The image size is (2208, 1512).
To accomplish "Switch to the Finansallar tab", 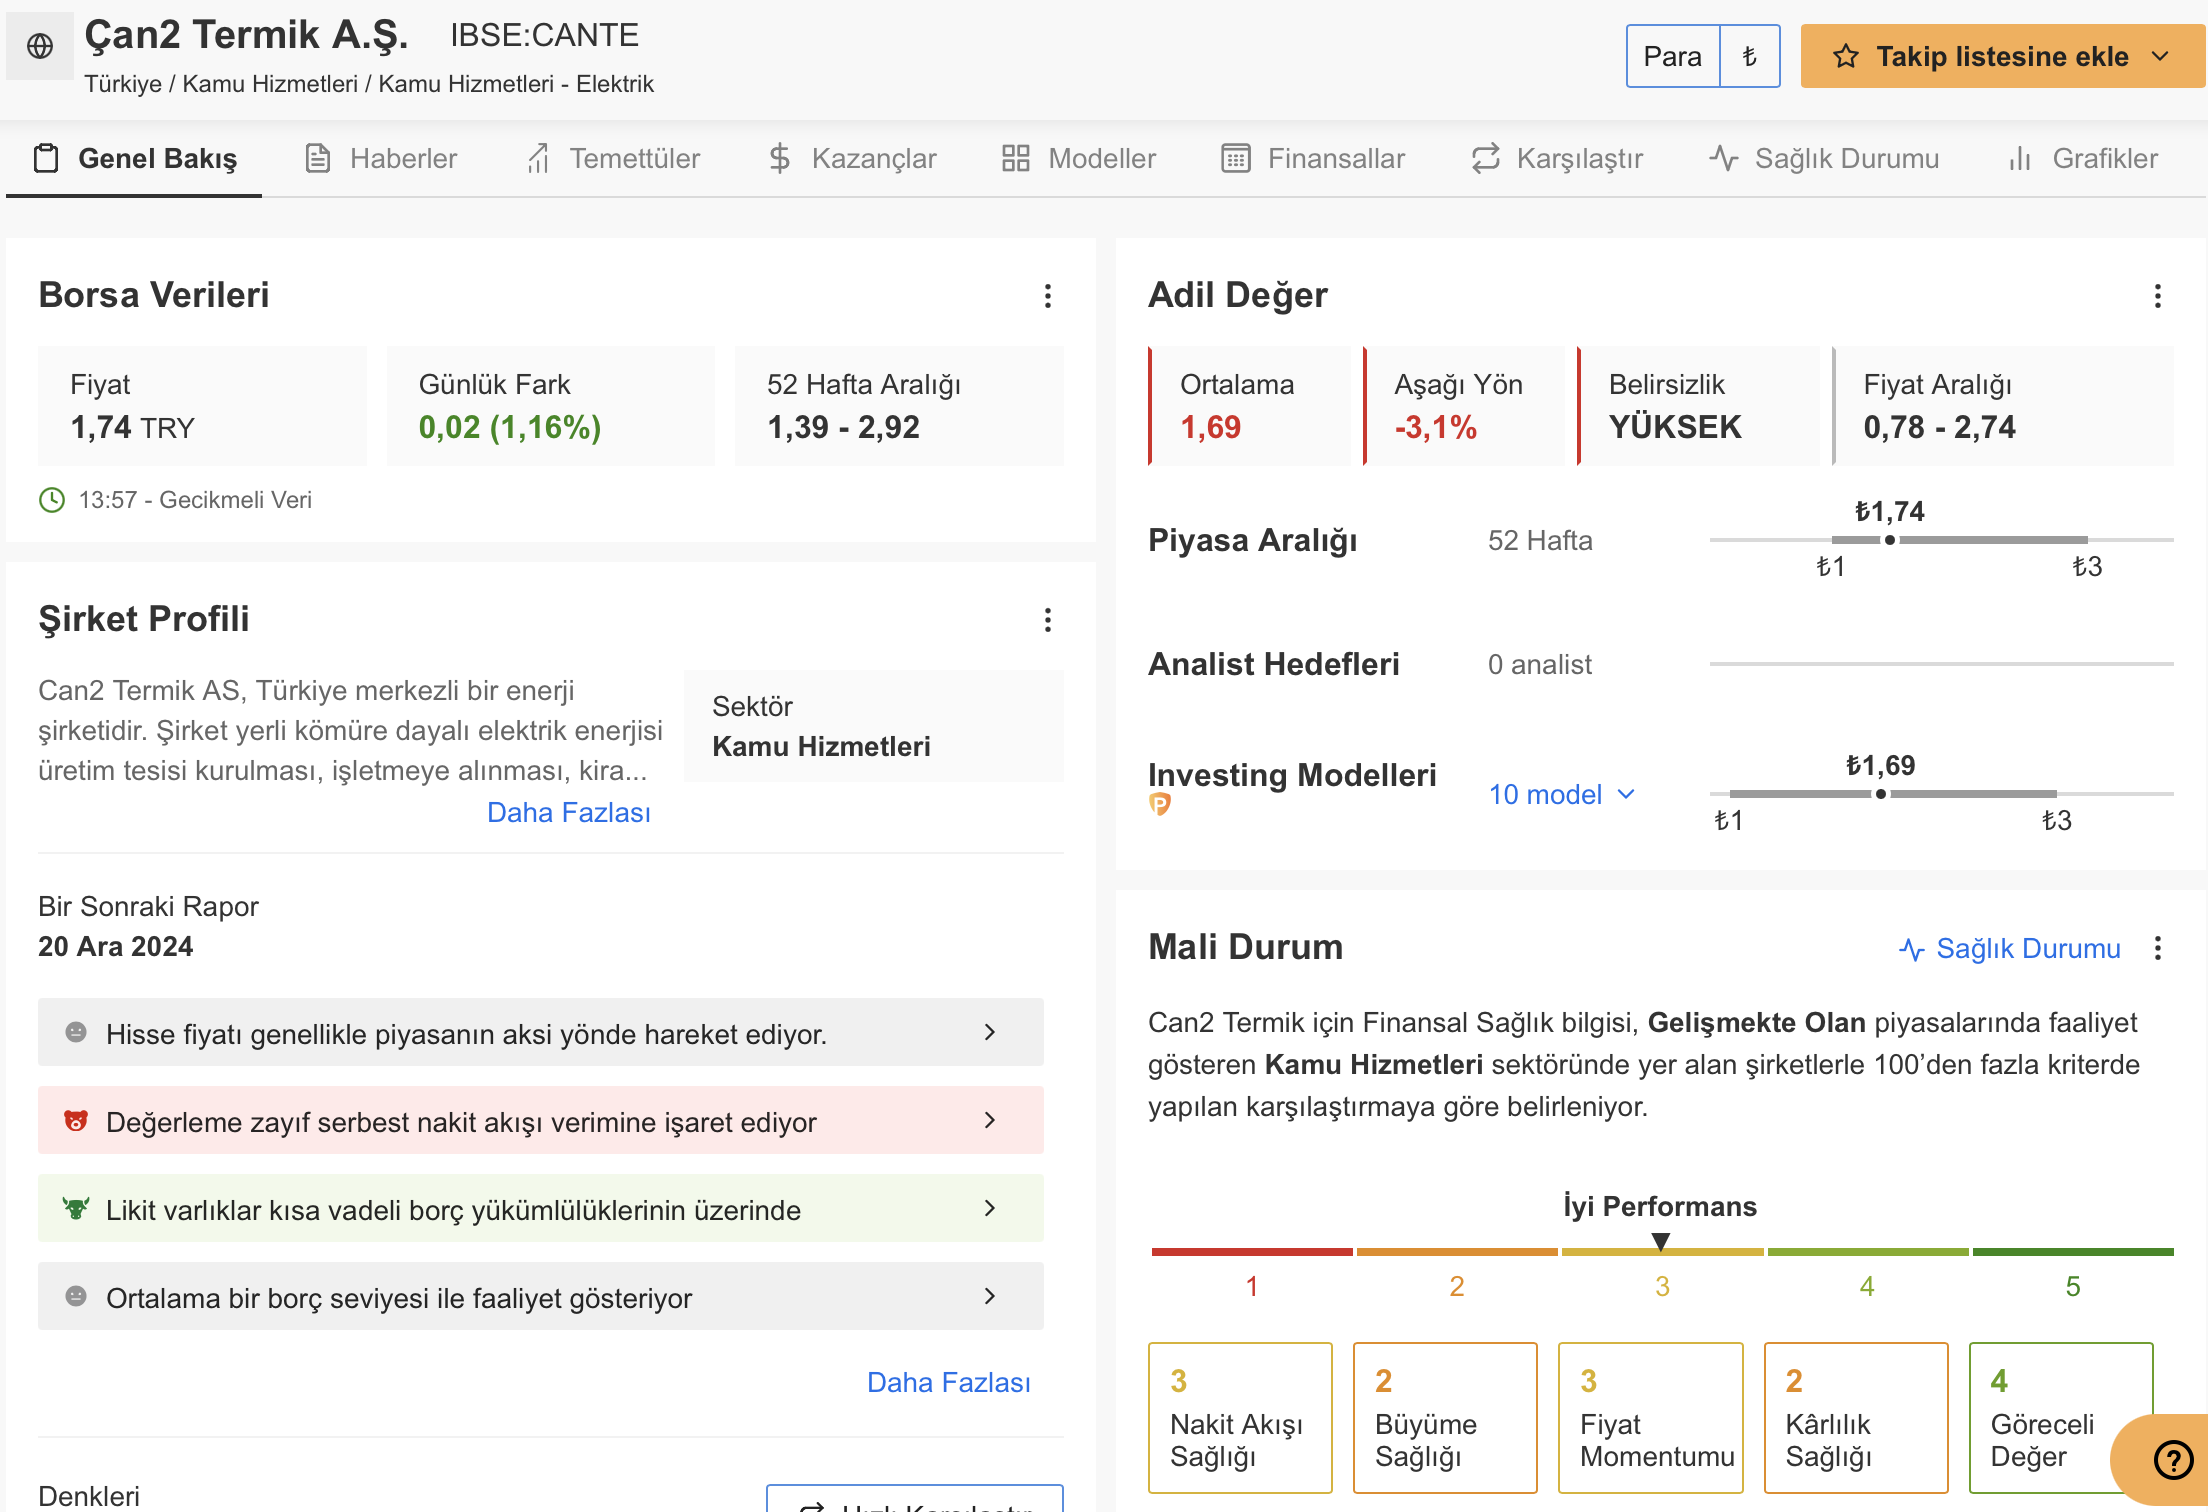I will [1313, 158].
